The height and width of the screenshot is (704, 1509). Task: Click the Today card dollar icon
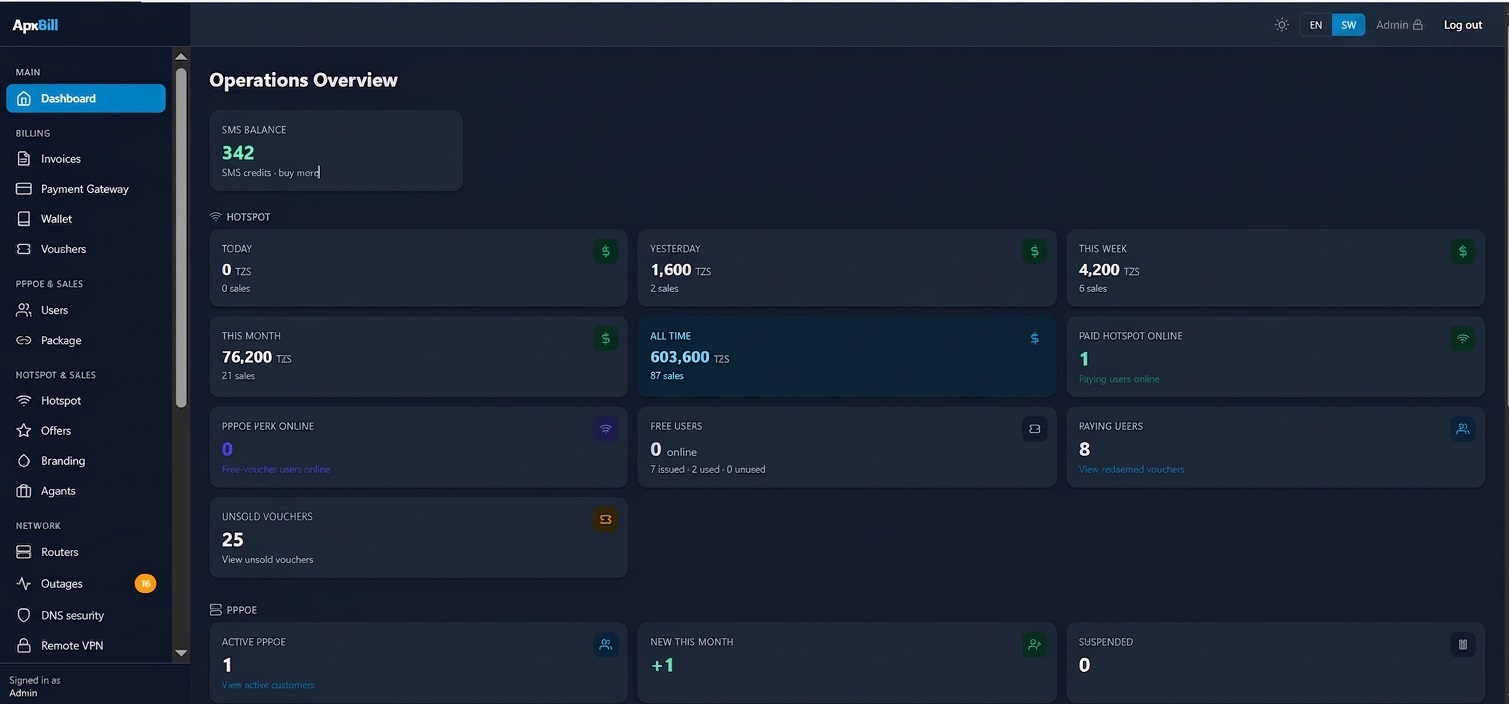(605, 251)
